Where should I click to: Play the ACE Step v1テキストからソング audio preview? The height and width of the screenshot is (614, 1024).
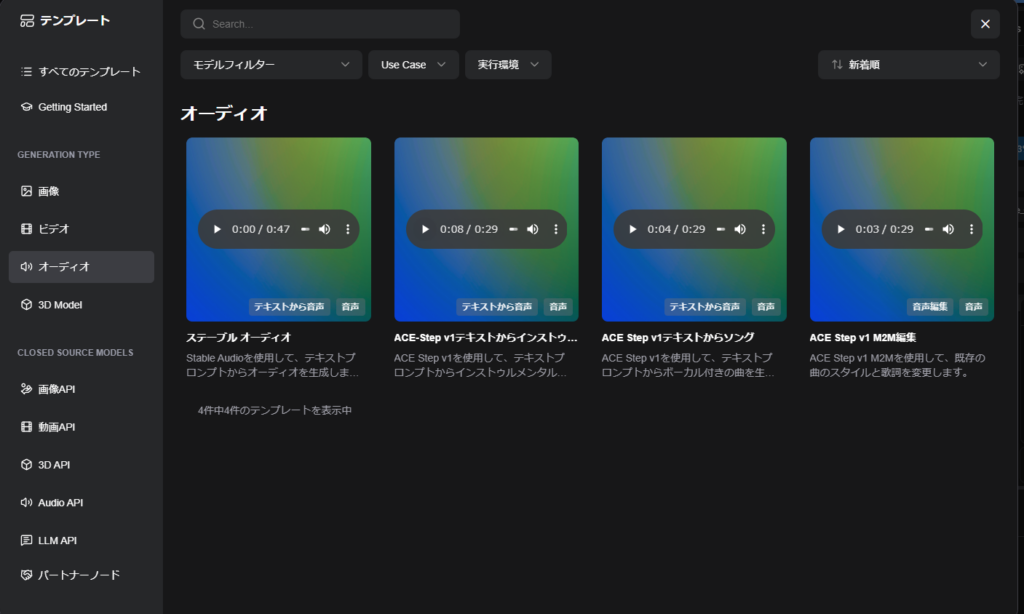tap(632, 229)
